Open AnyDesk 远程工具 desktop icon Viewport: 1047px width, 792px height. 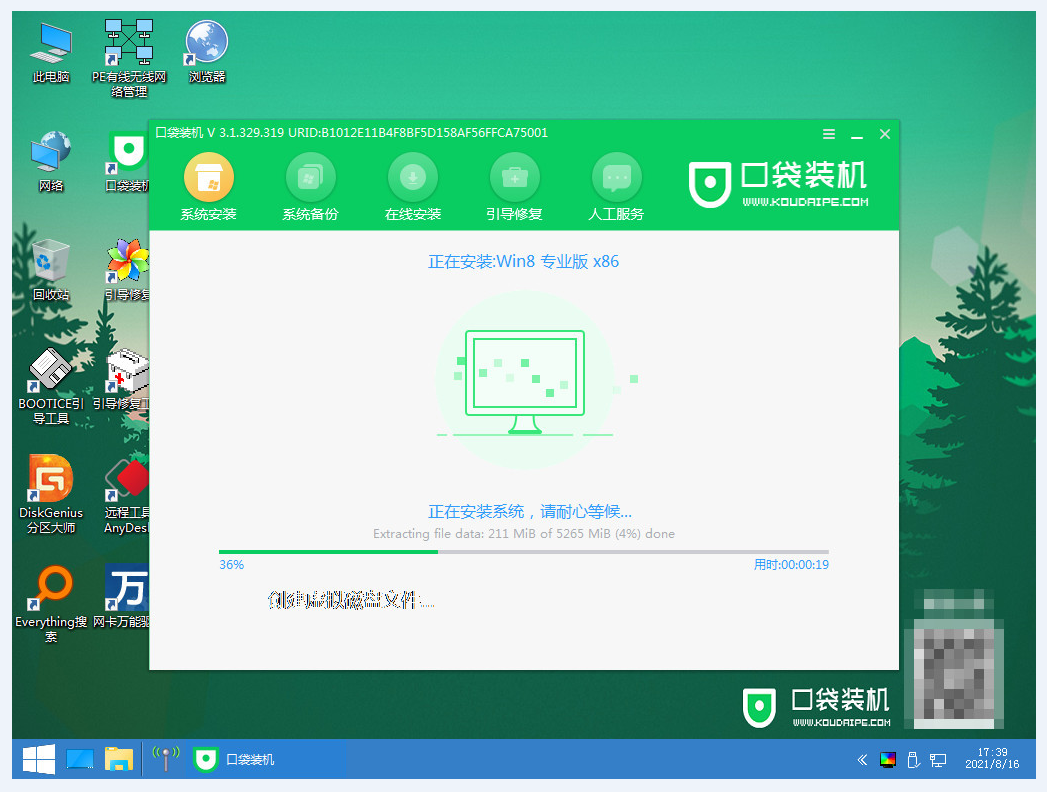126,495
